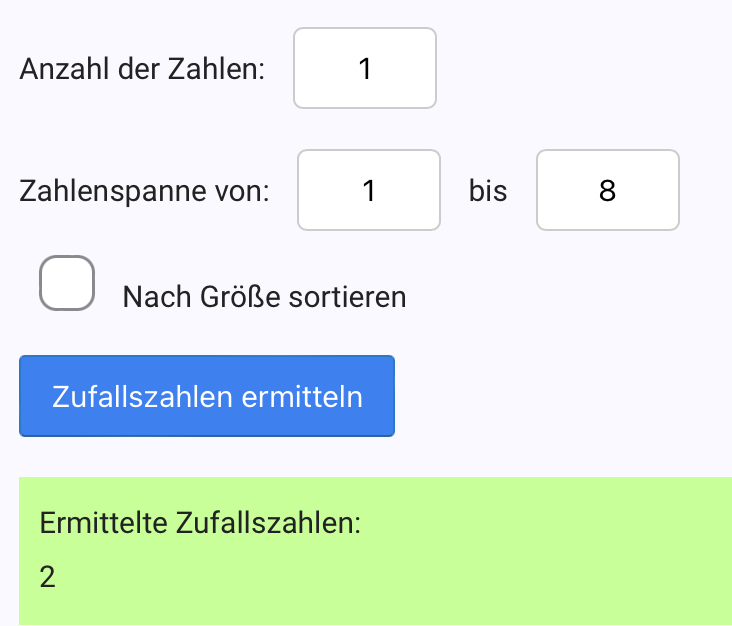Click the word bis between range fields

point(488,191)
